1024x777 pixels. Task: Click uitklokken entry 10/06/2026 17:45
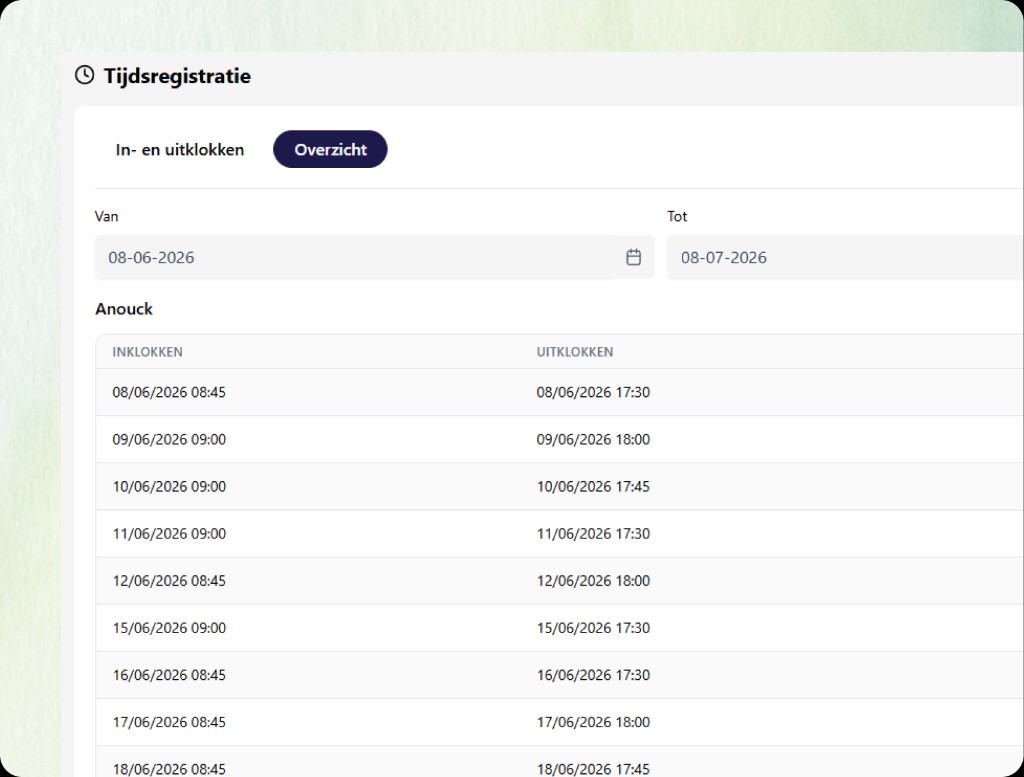click(593, 486)
